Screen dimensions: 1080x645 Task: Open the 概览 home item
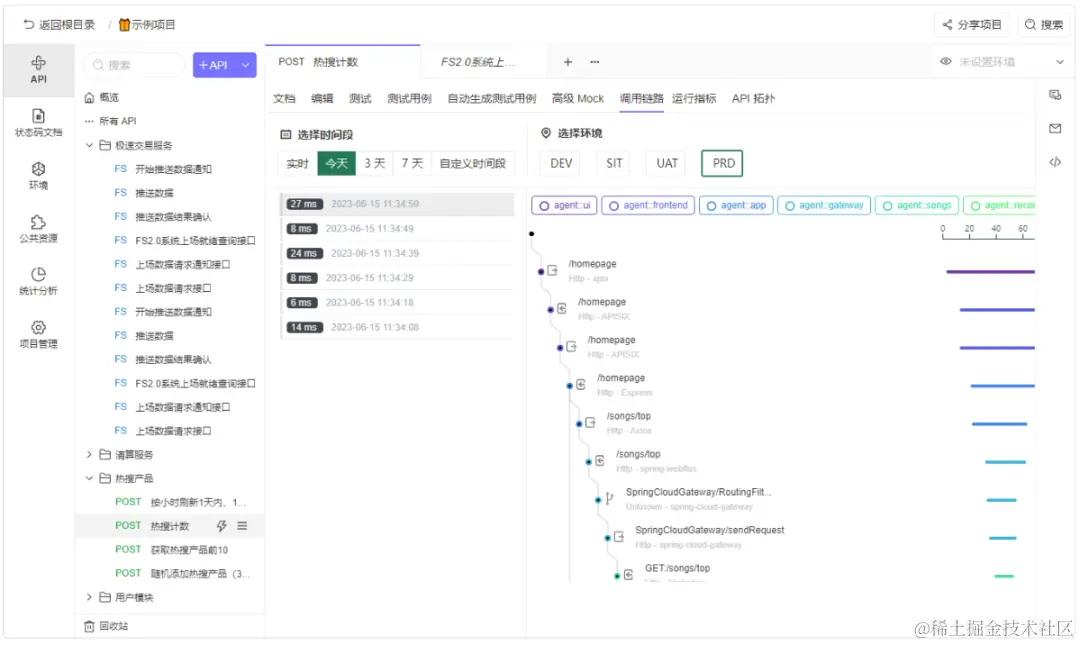coord(102,98)
